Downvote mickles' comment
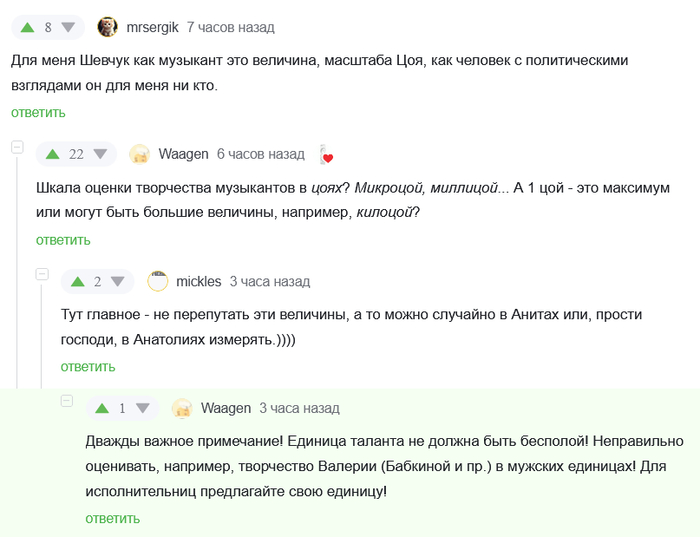The height and width of the screenshot is (537, 700). click(x=118, y=281)
